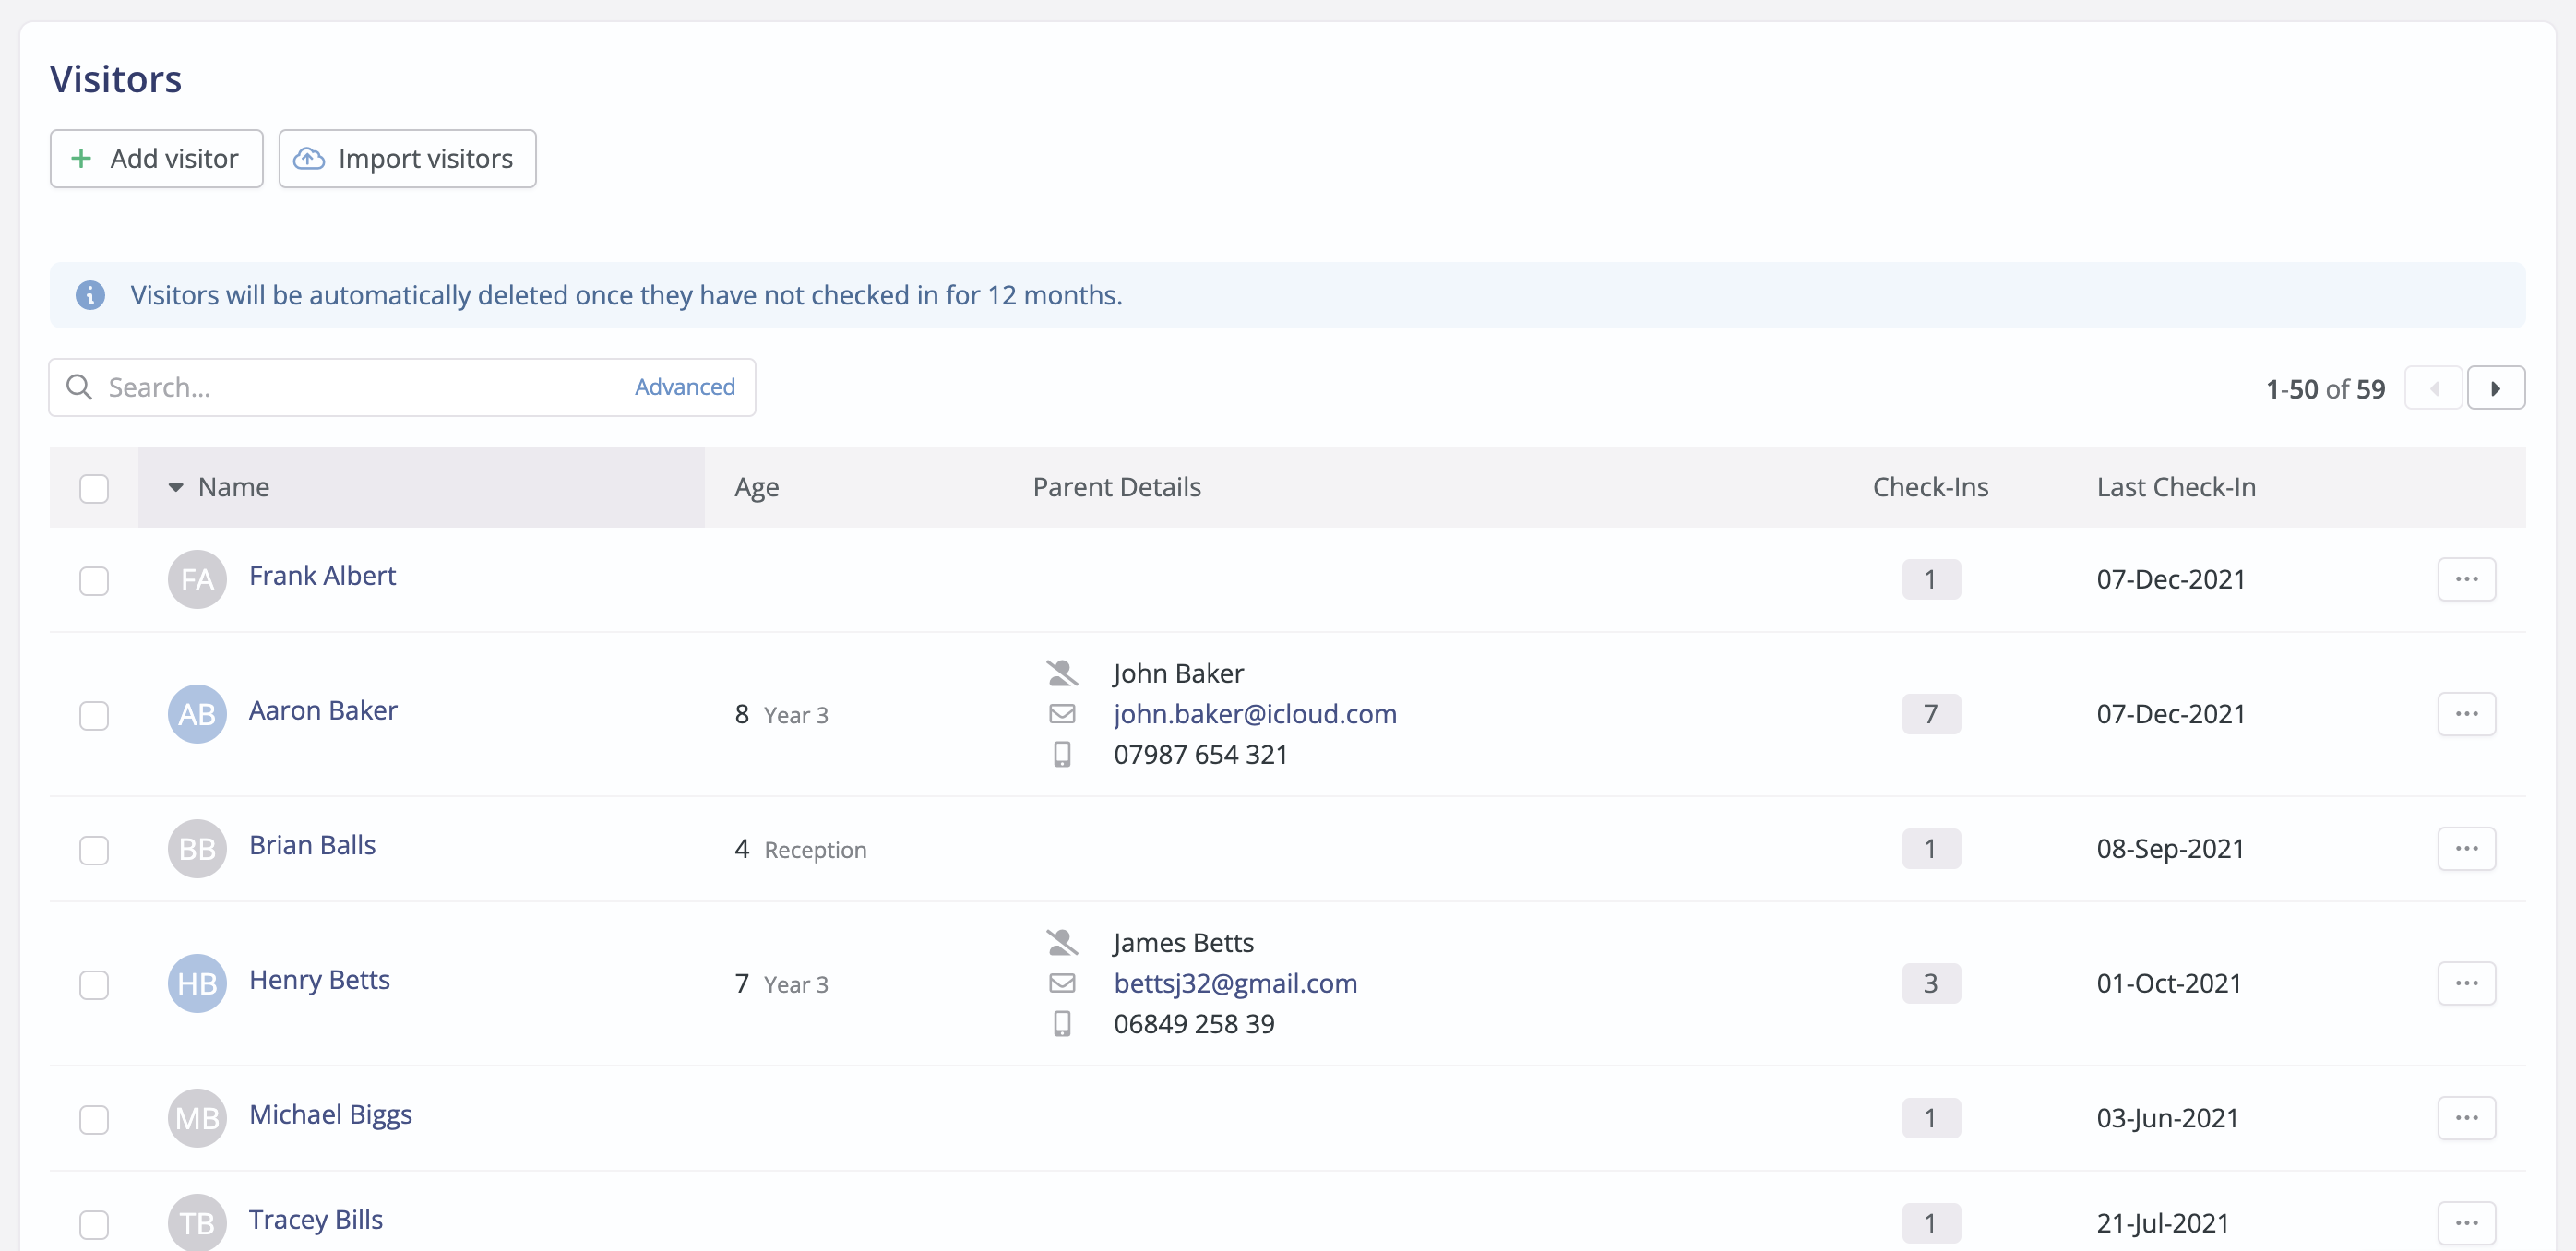Click the envelope icon beside john.baker@icloud.com
This screenshot has width=2576, height=1251.
(1062, 714)
